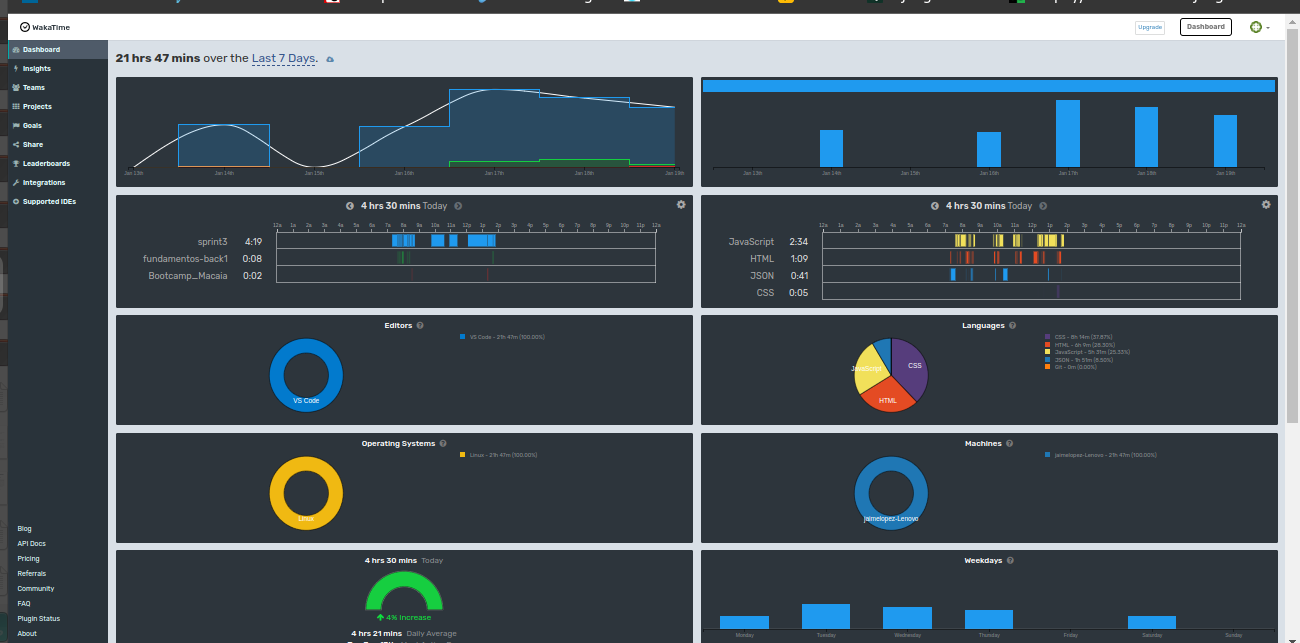Click the Integrations wrench icon

15,182
